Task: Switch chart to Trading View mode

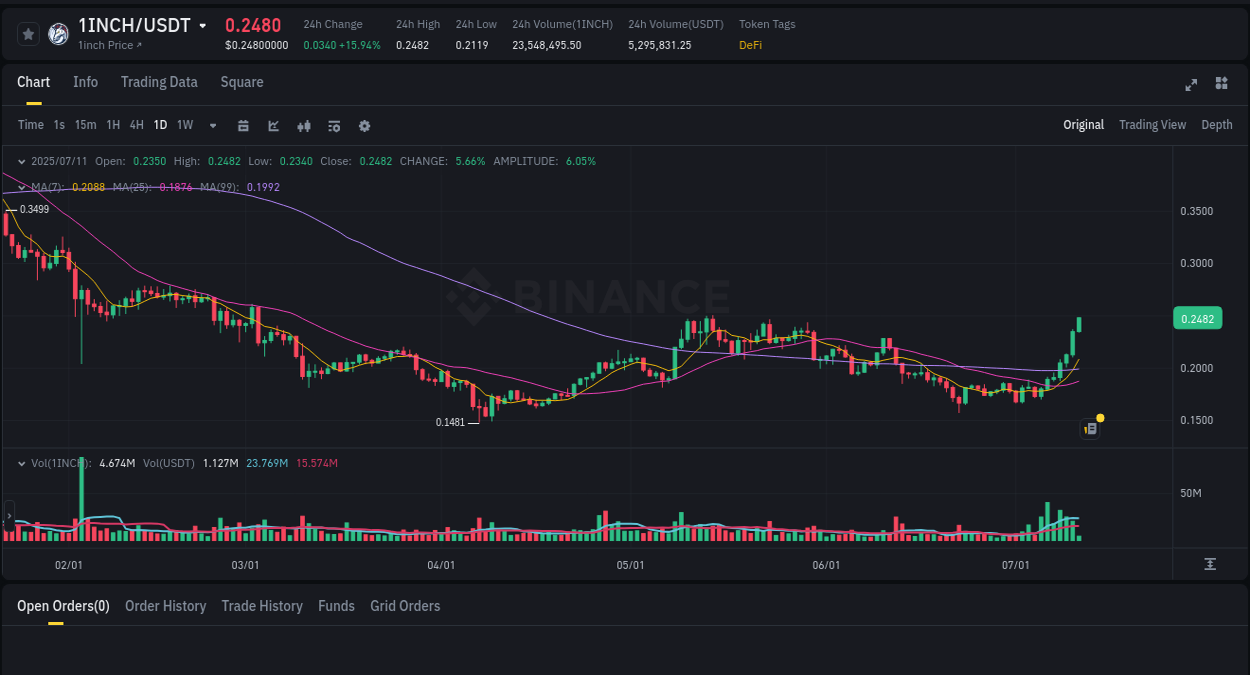Action: coord(1152,125)
